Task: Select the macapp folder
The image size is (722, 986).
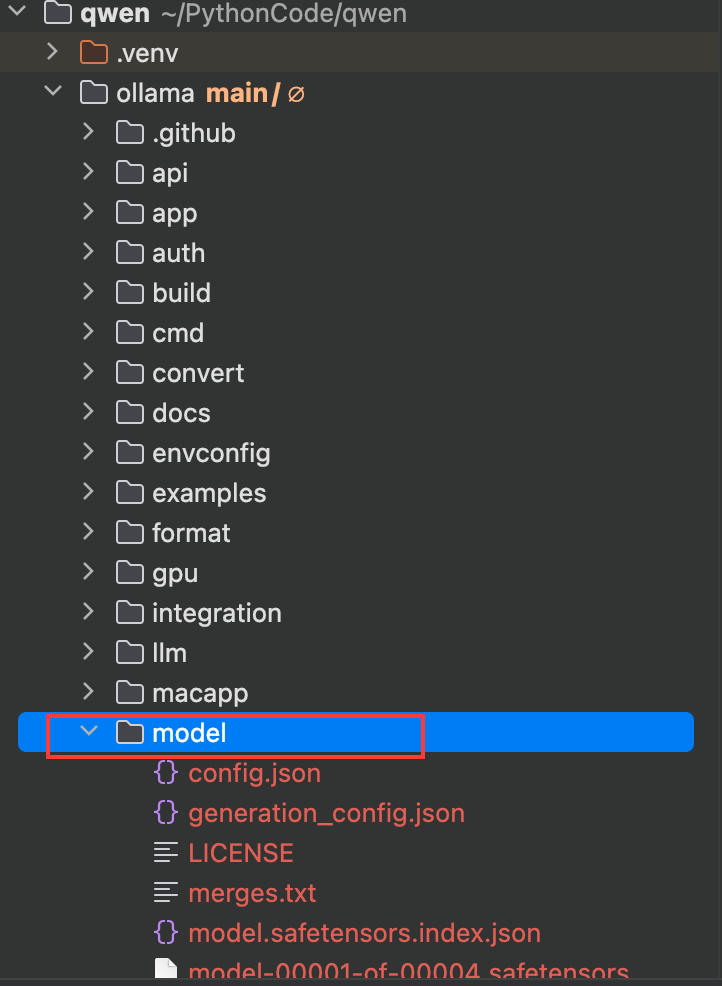Action: click(x=200, y=693)
